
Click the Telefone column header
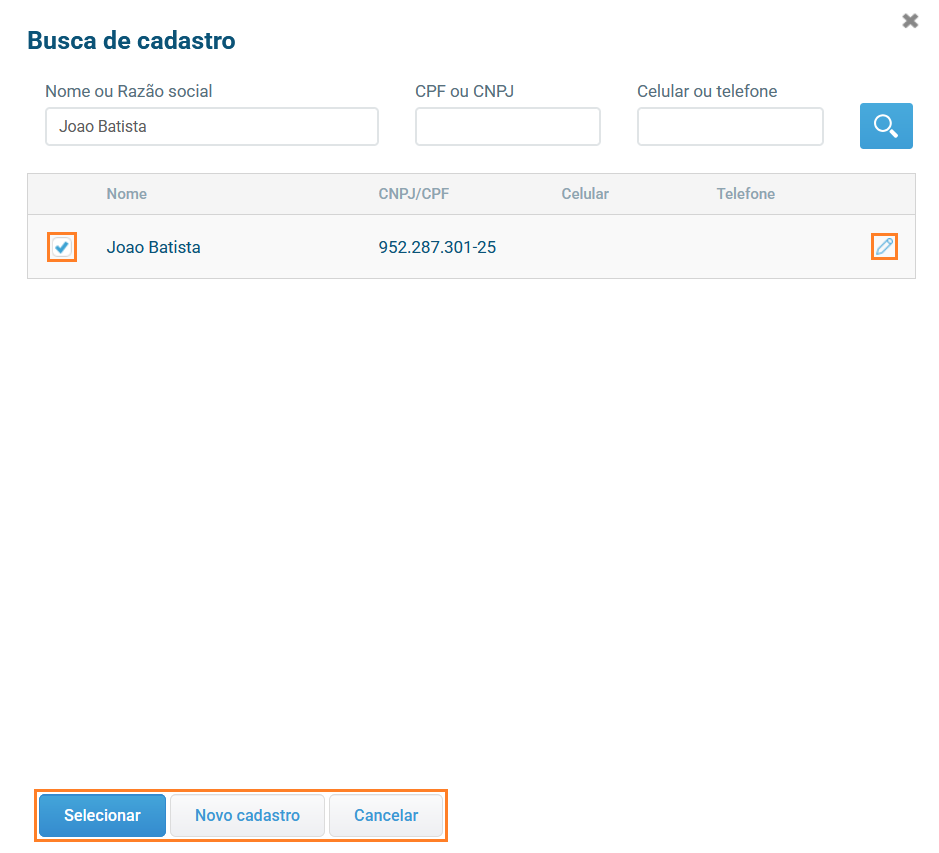click(745, 194)
